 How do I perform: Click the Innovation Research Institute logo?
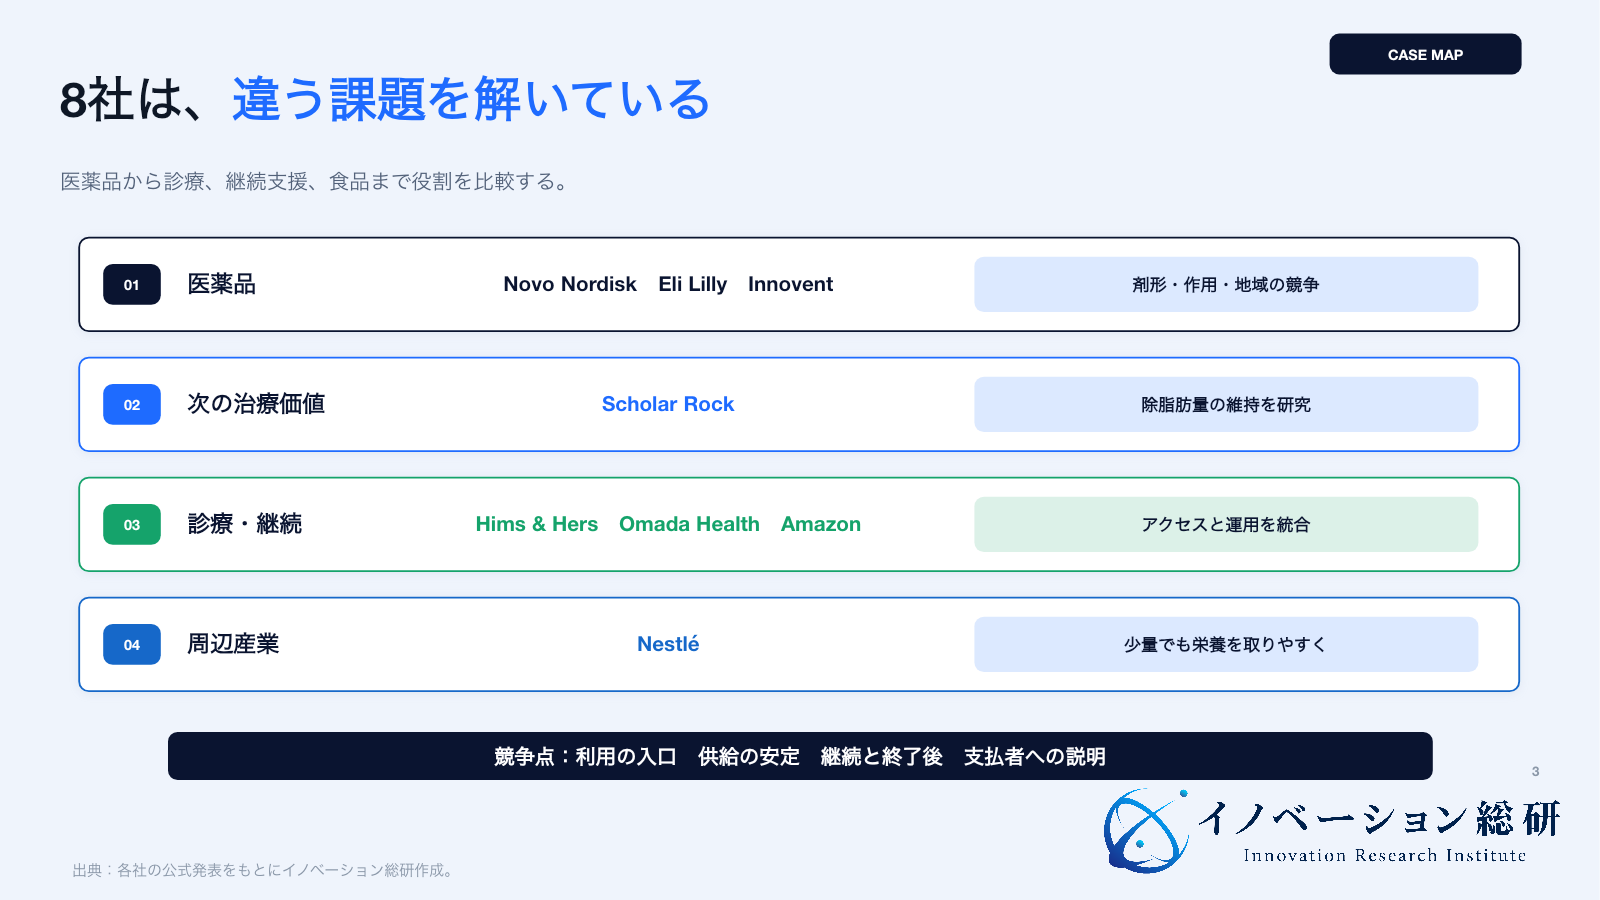[x=1332, y=830]
